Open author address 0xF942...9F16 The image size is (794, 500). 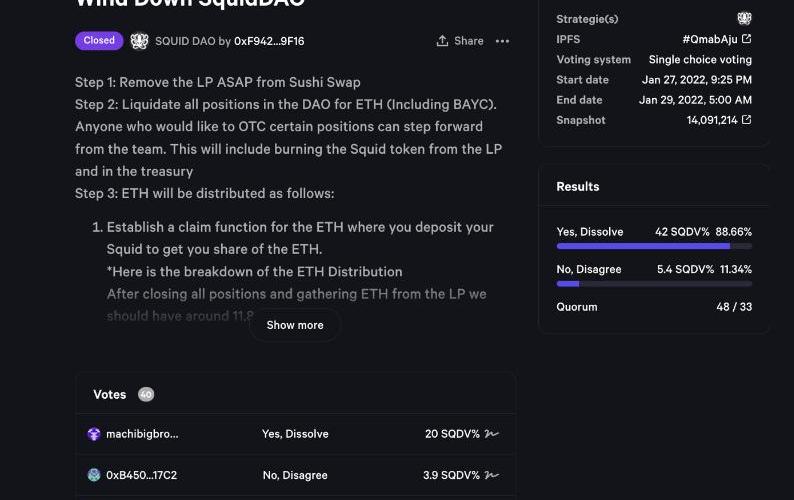(x=269, y=41)
